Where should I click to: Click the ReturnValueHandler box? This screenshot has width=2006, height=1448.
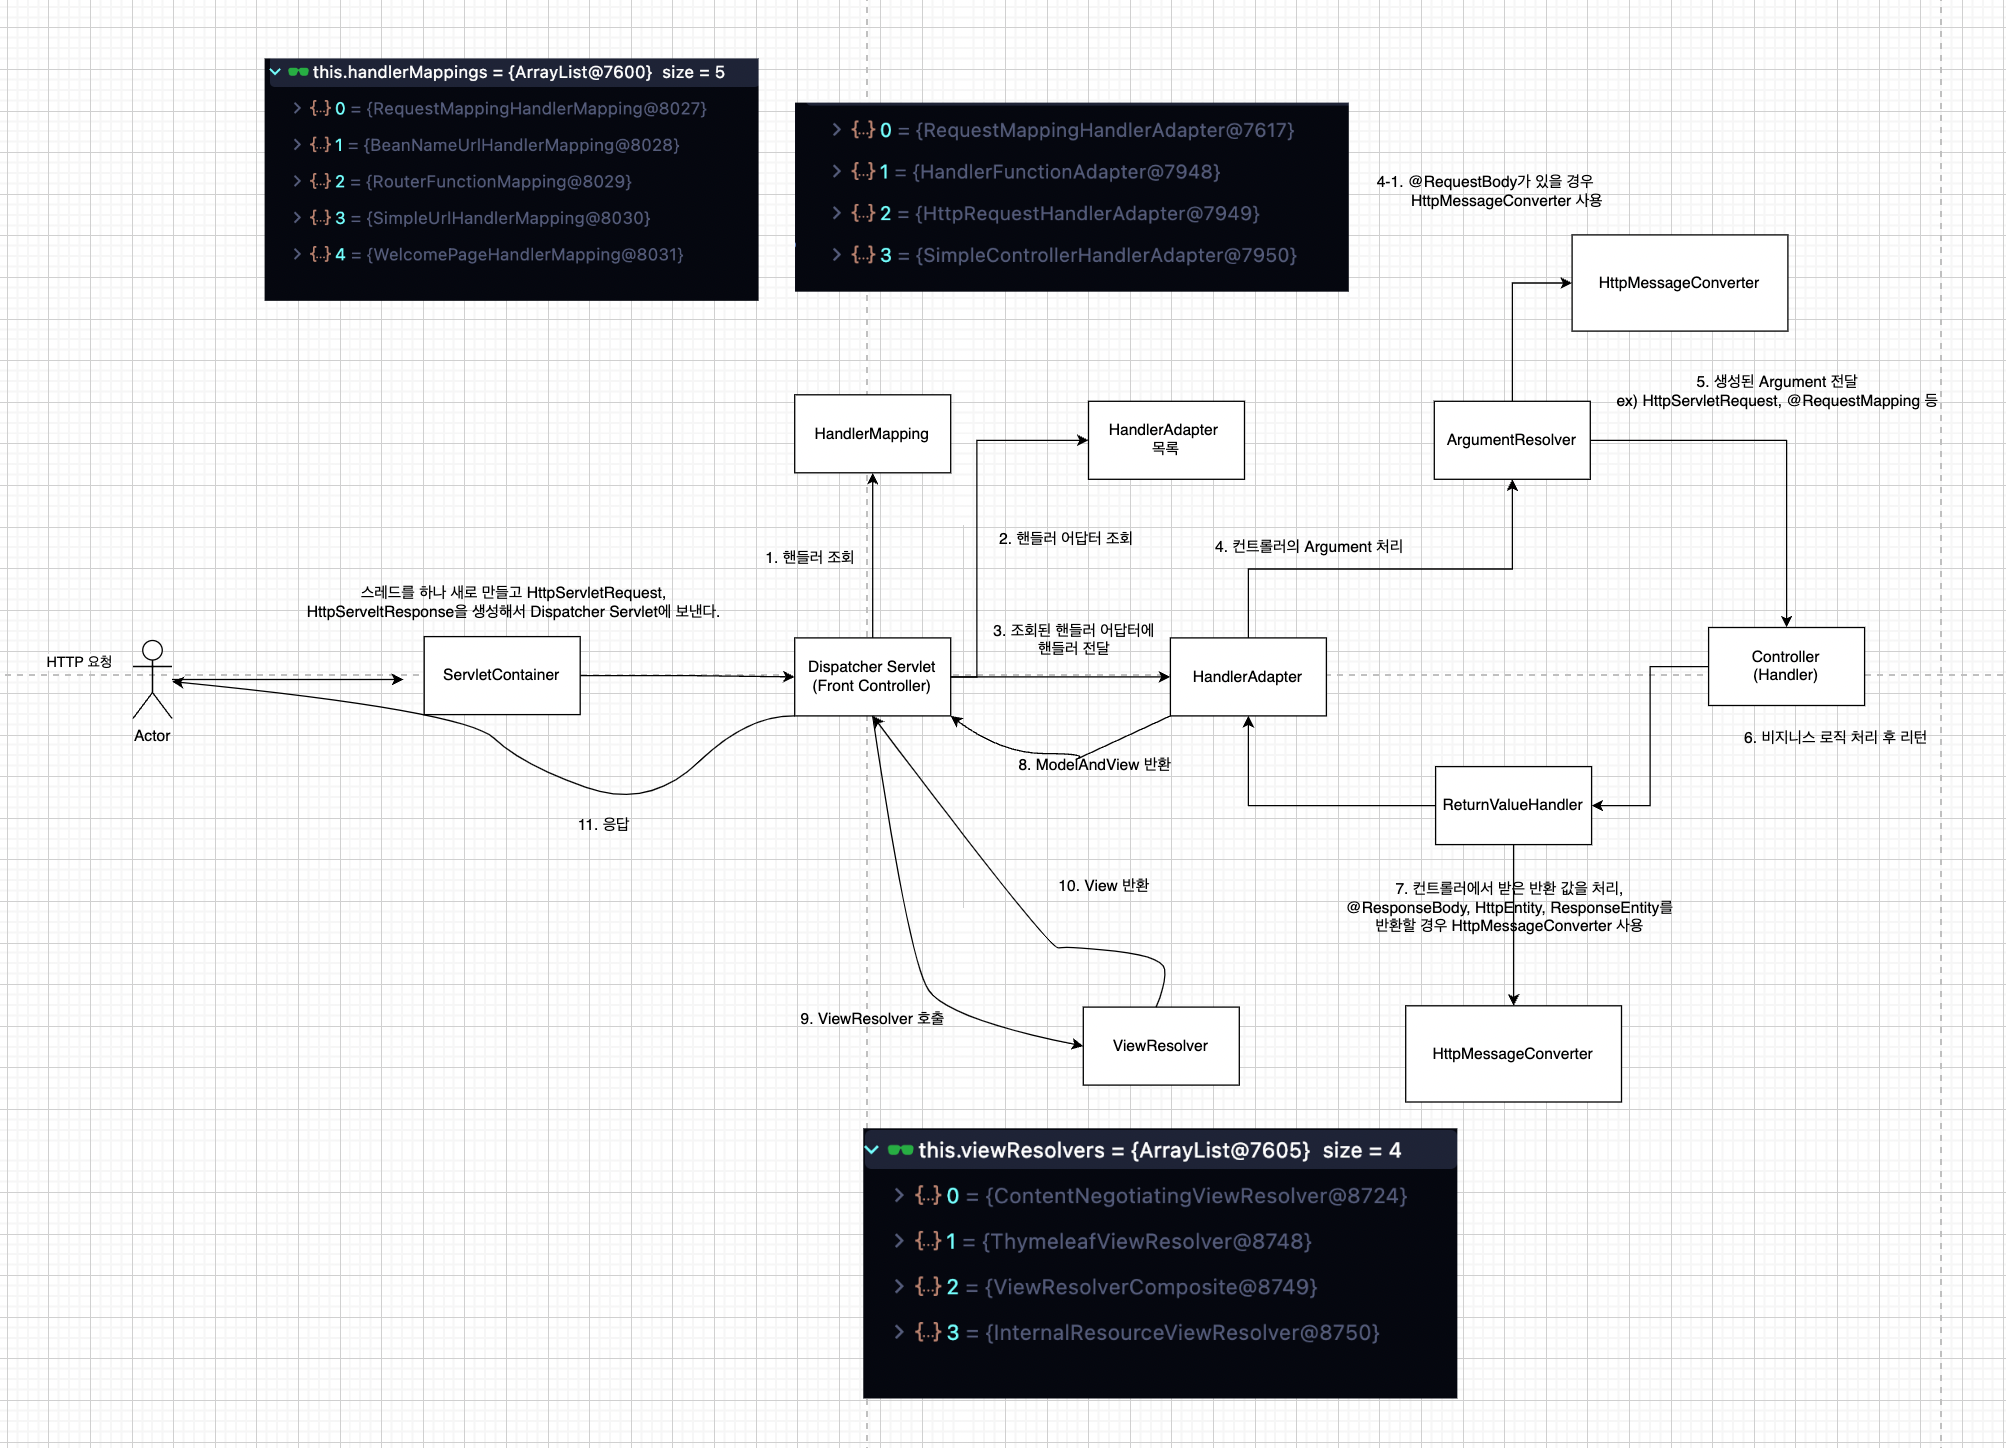point(1512,805)
